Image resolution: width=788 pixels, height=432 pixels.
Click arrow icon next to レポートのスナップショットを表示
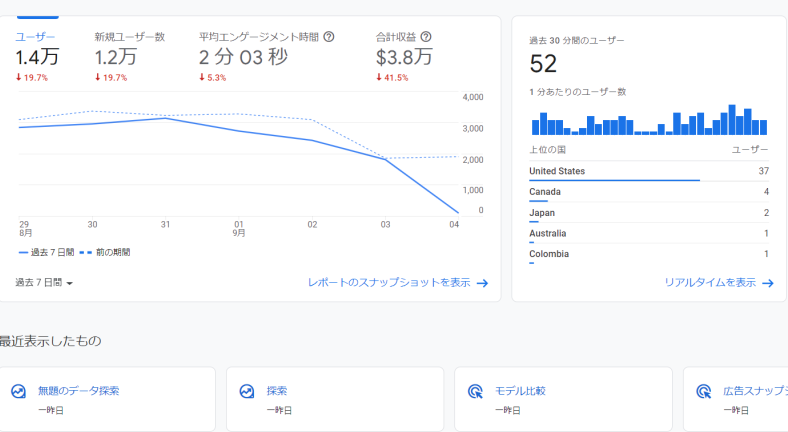(x=482, y=283)
